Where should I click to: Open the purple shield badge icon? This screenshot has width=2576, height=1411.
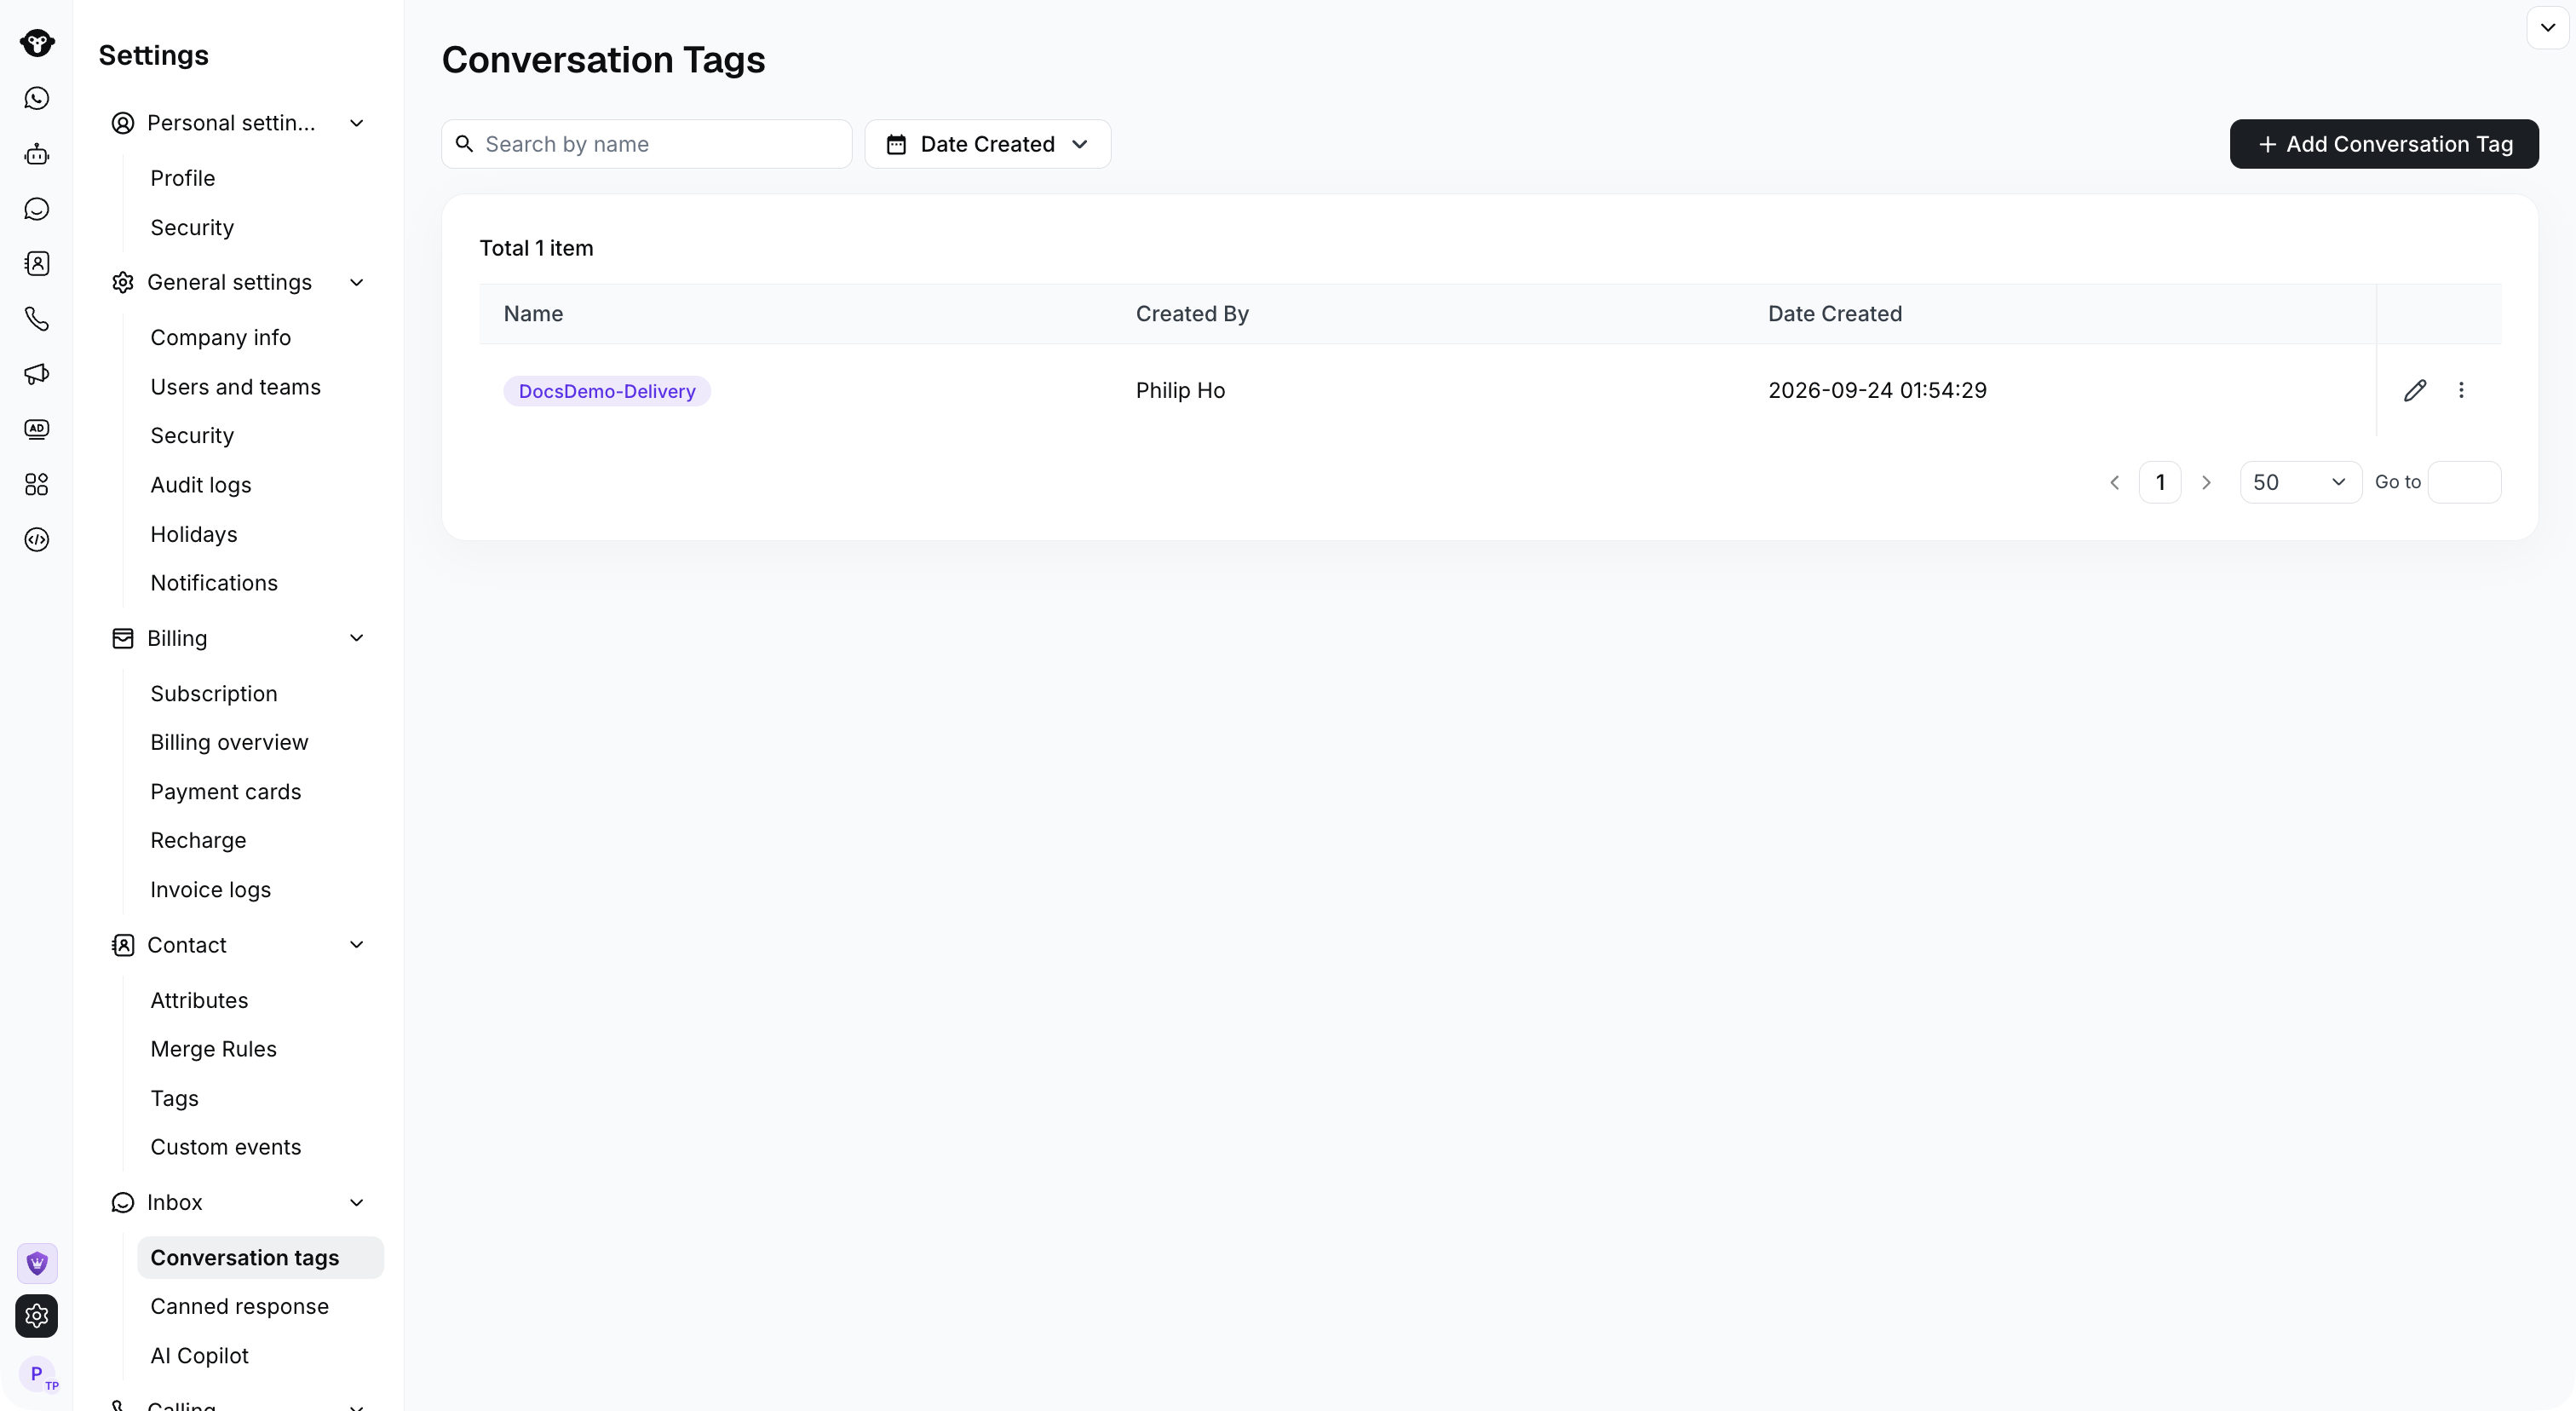point(37,1263)
